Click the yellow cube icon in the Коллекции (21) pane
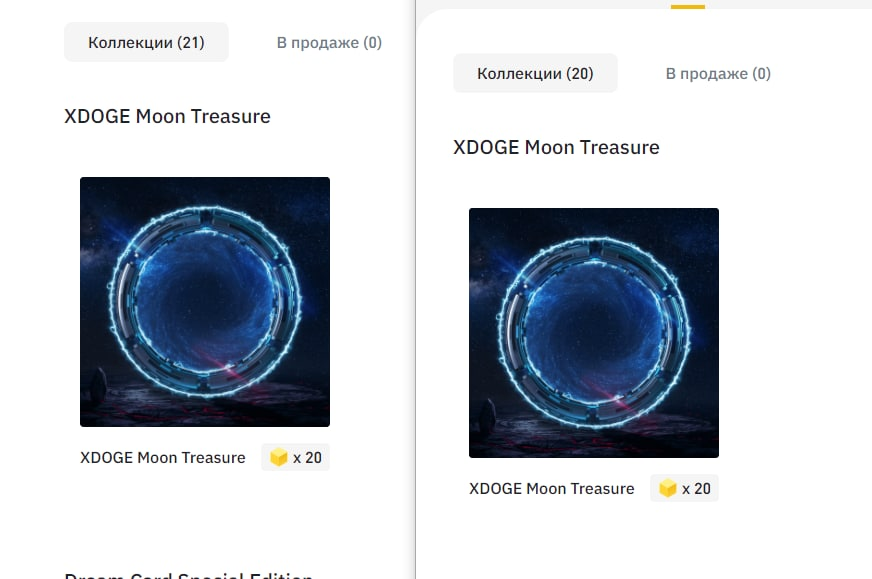The height and width of the screenshot is (579, 872). (279, 457)
